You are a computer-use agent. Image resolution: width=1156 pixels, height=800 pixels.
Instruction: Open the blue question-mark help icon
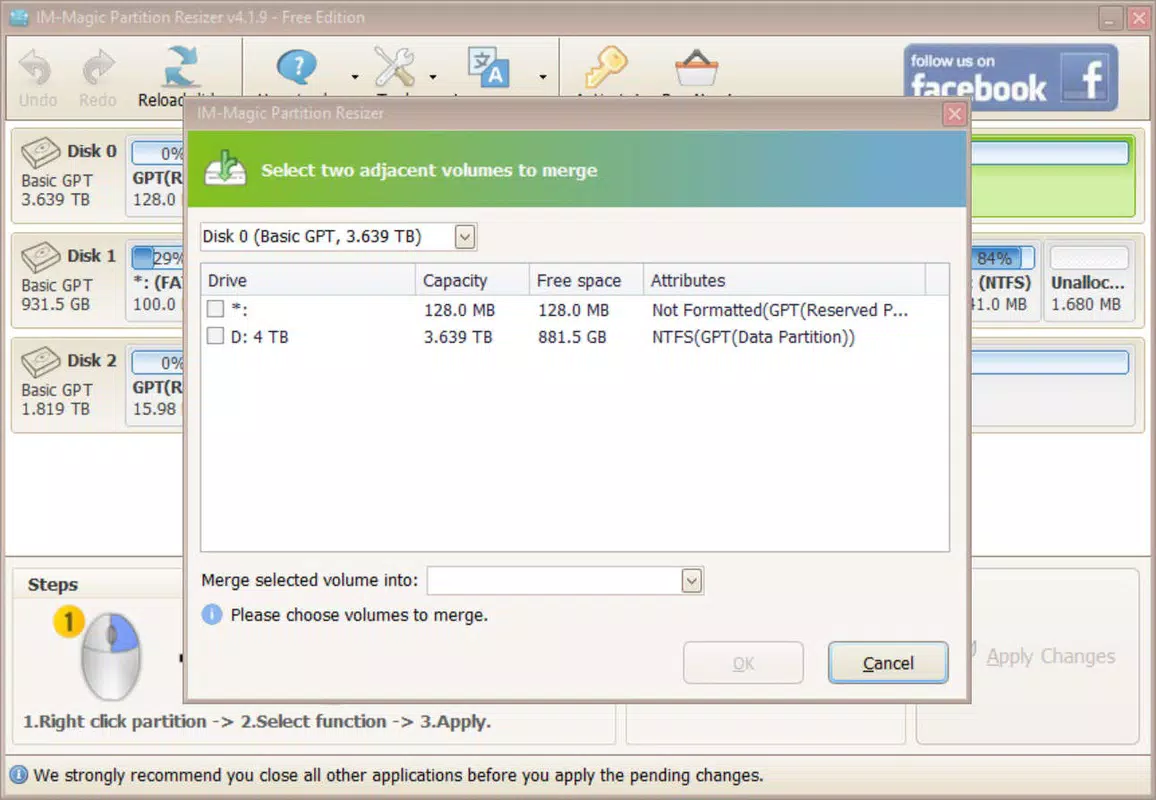tap(297, 67)
